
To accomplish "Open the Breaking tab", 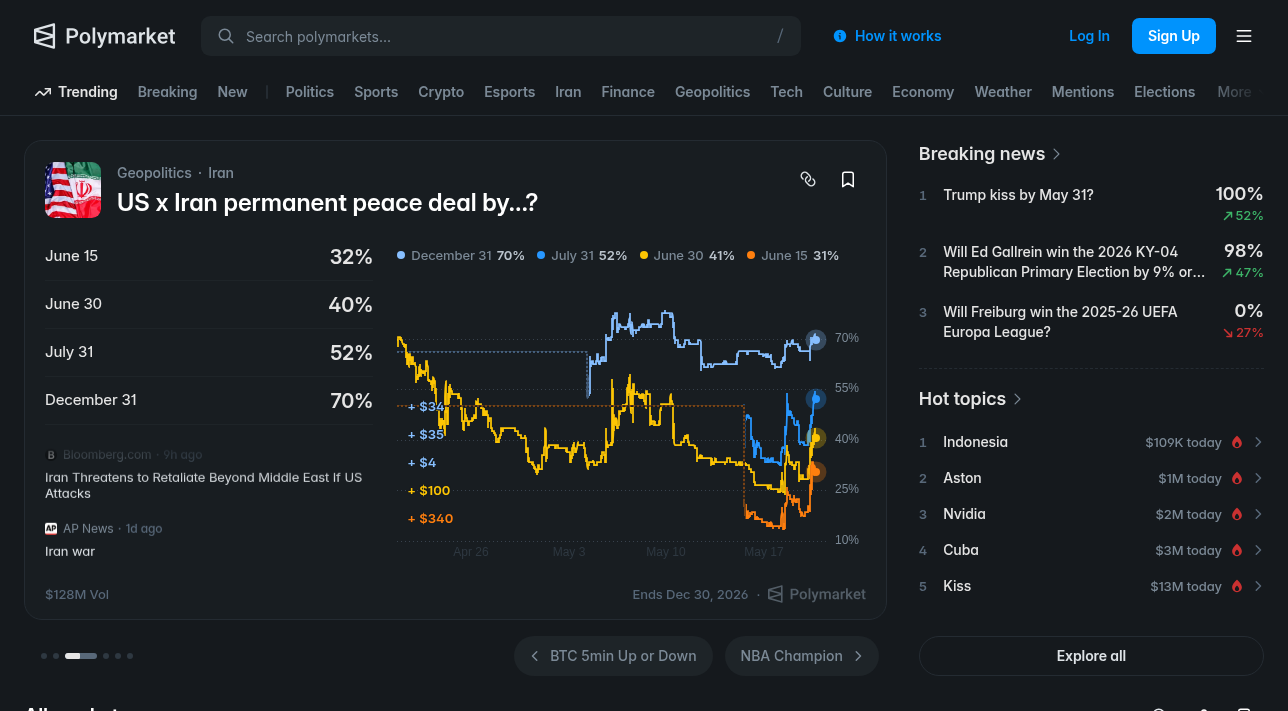I will tap(167, 92).
